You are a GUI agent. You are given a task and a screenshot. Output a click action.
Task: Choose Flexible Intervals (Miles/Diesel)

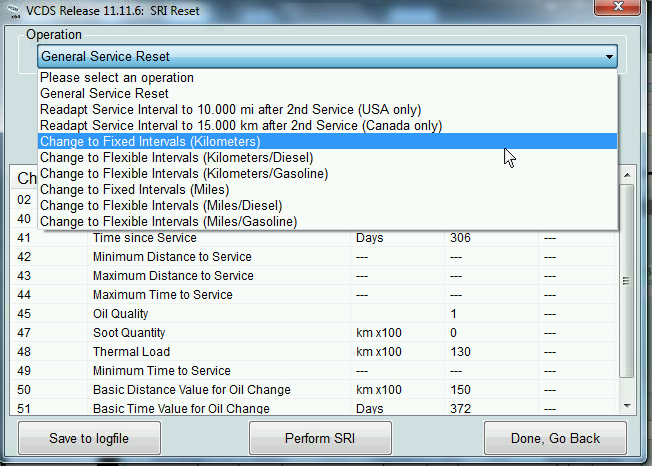tap(160, 206)
